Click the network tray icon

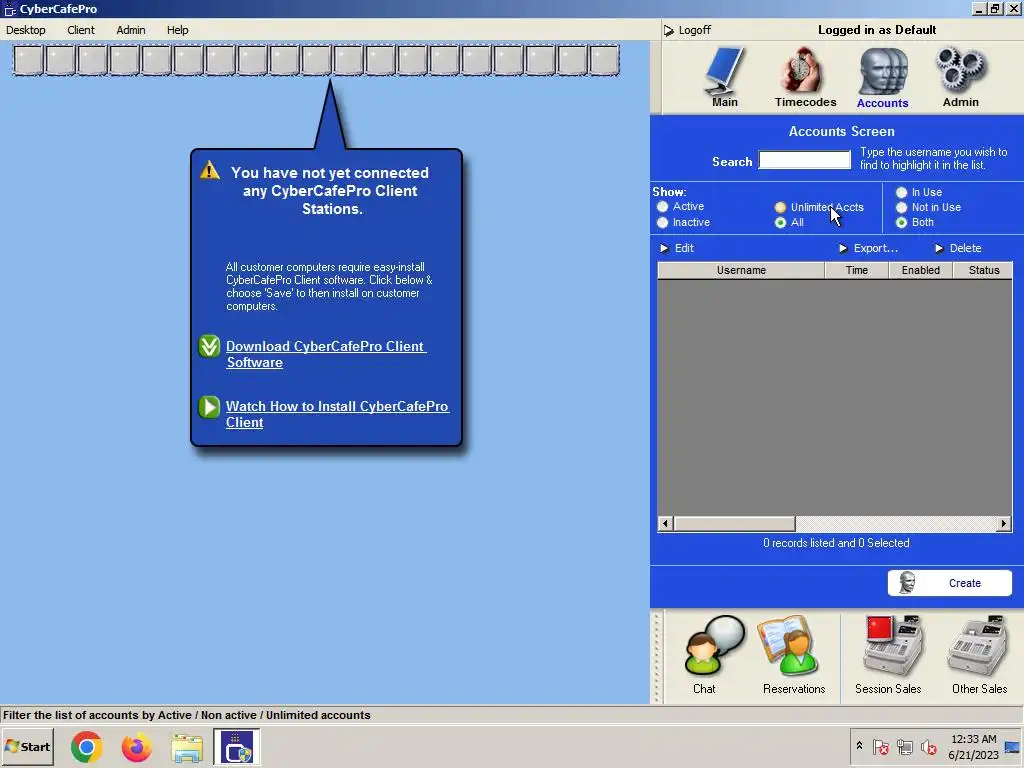(904, 746)
